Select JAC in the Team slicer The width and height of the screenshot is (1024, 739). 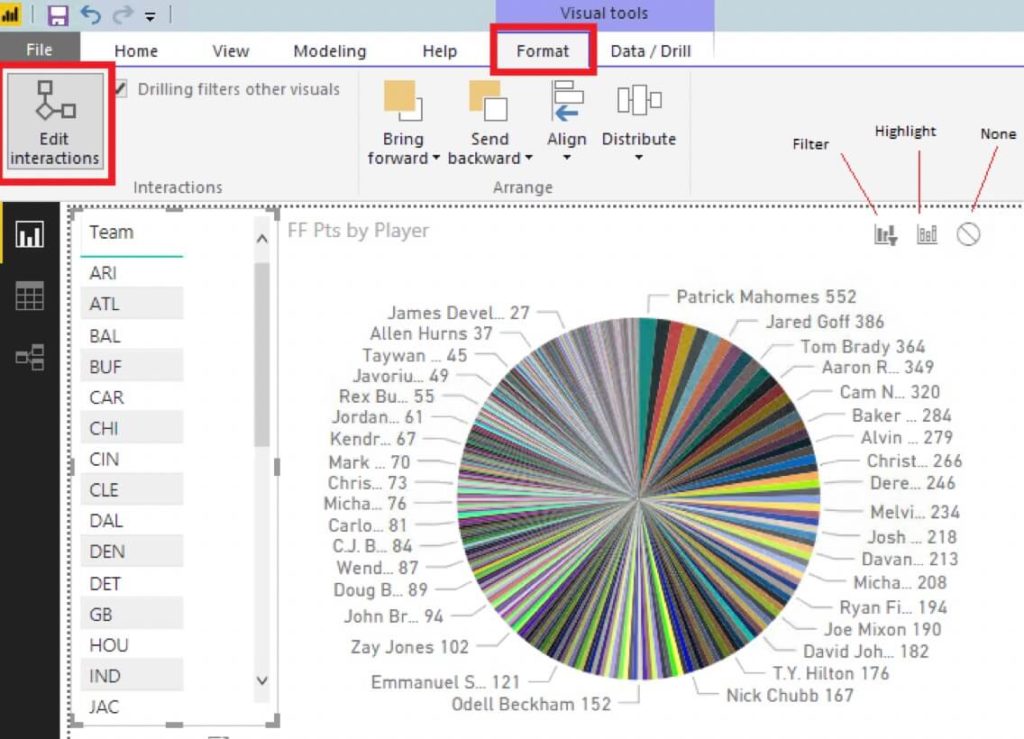tap(131, 706)
